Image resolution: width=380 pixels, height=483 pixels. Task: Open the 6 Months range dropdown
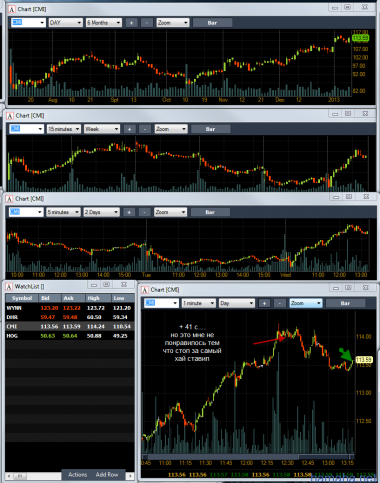(x=104, y=23)
